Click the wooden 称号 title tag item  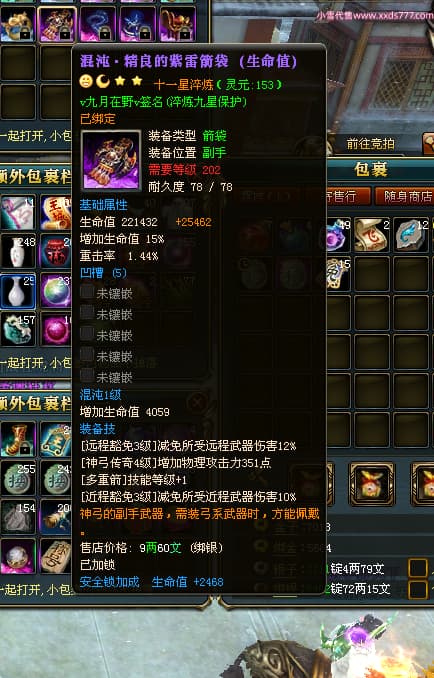coord(56,556)
